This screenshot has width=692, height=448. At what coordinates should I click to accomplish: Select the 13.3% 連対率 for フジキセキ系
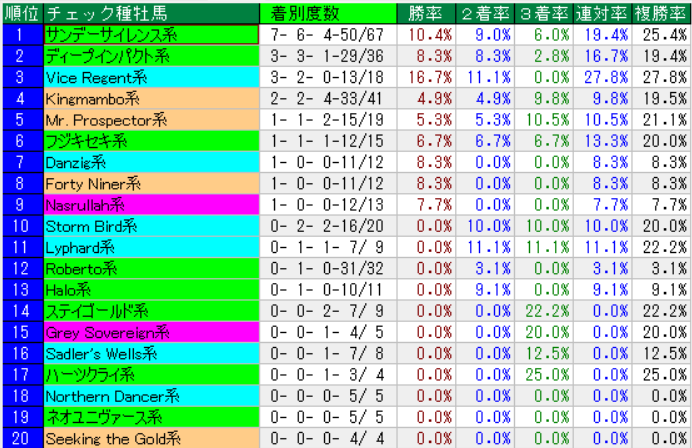click(606, 141)
